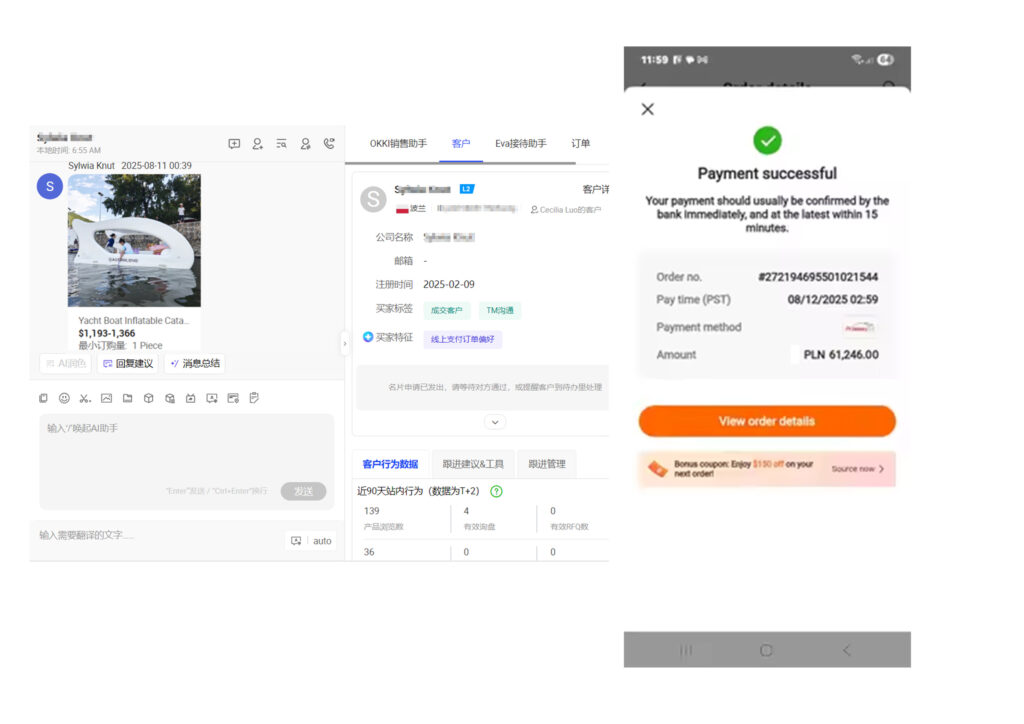Click the 回复建议 reply suggestion button
1024x724 pixels.
click(x=127, y=363)
